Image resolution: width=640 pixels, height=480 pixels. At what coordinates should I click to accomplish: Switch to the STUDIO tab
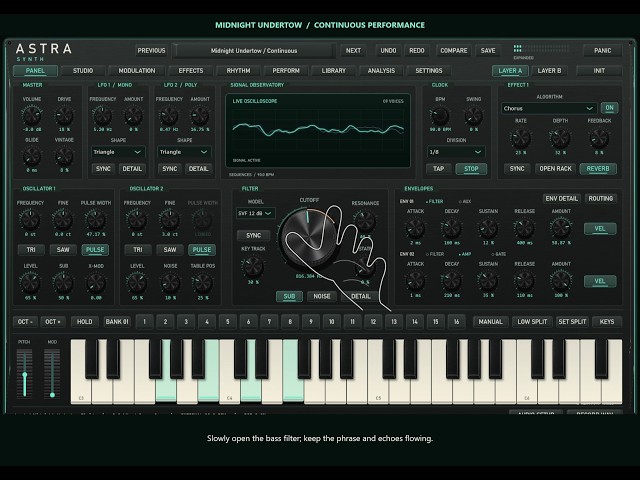(x=83, y=71)
